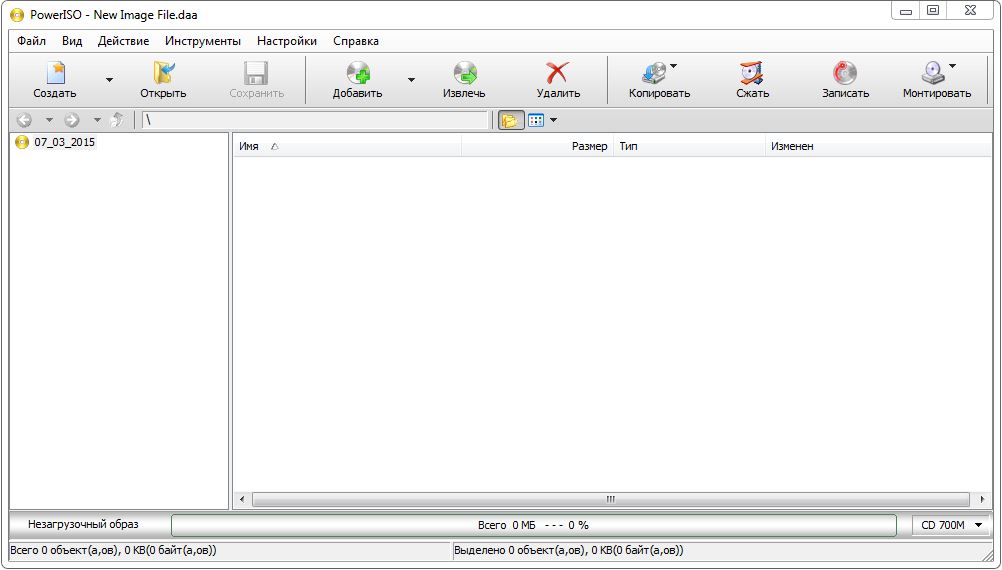
Task: Open the Действие menu
Action: (123, 41)
